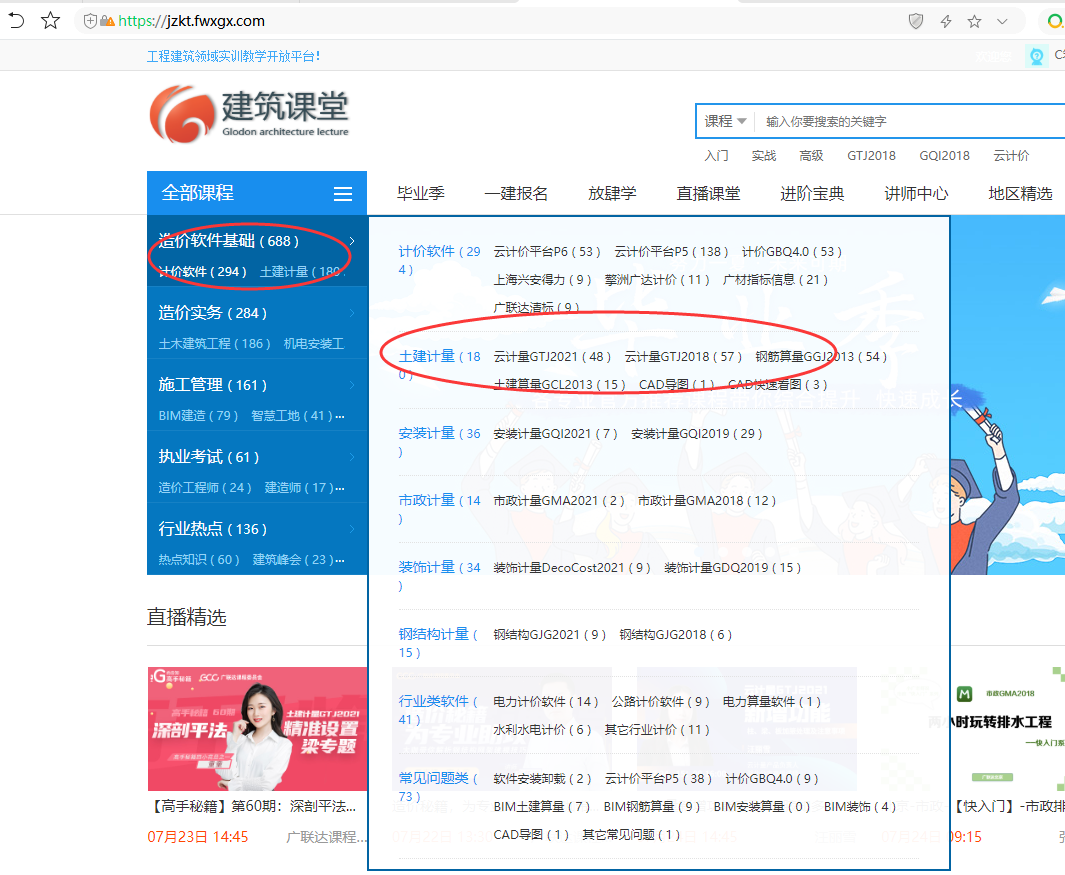Open 行业类软件 (41) subcategory heading
Screen dimensions: 1065x875
pyautogui.click(x=438, y=710)
